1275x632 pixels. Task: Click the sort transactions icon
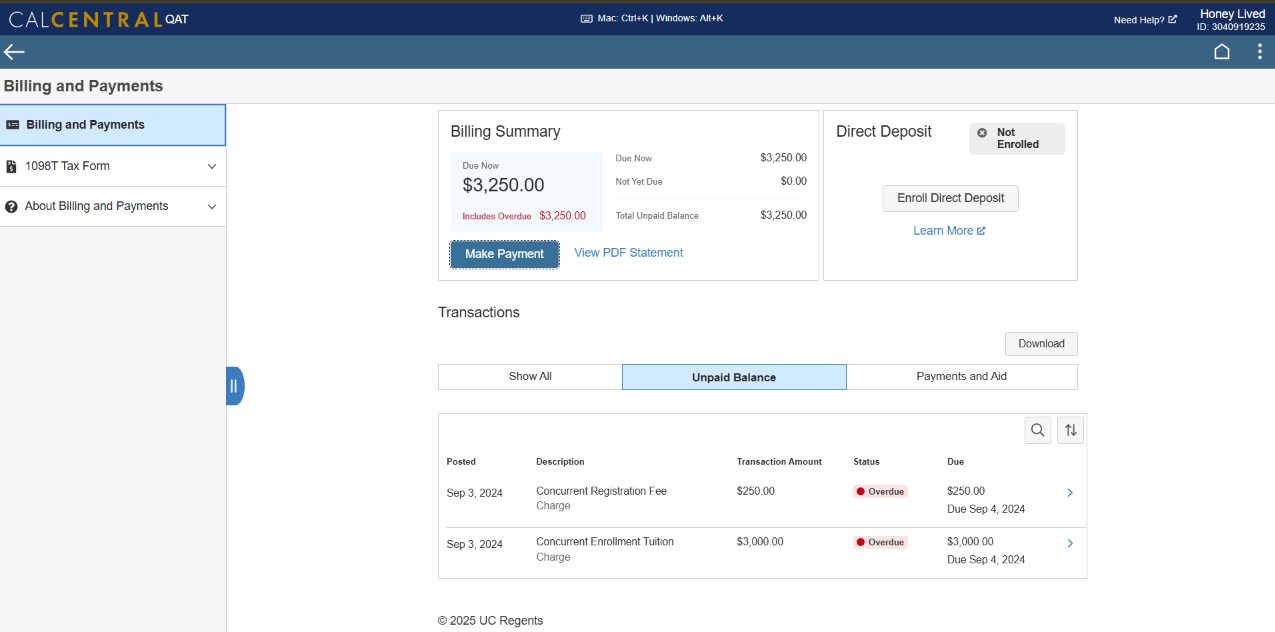pyautogui.click(x=1070, y=429)
